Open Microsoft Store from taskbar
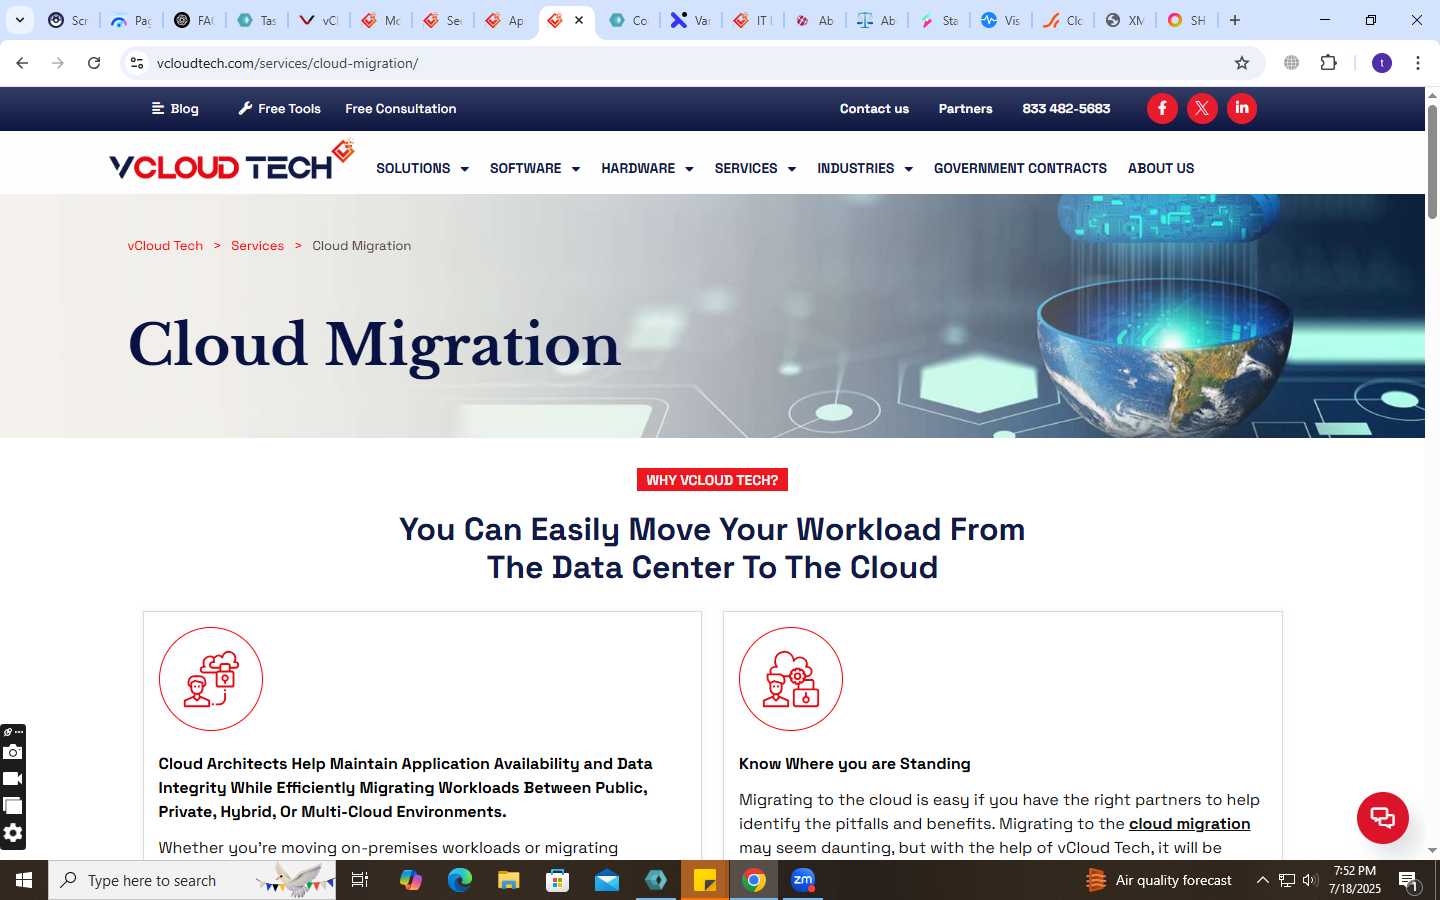 pyautogui.click(x=557, y=880)
